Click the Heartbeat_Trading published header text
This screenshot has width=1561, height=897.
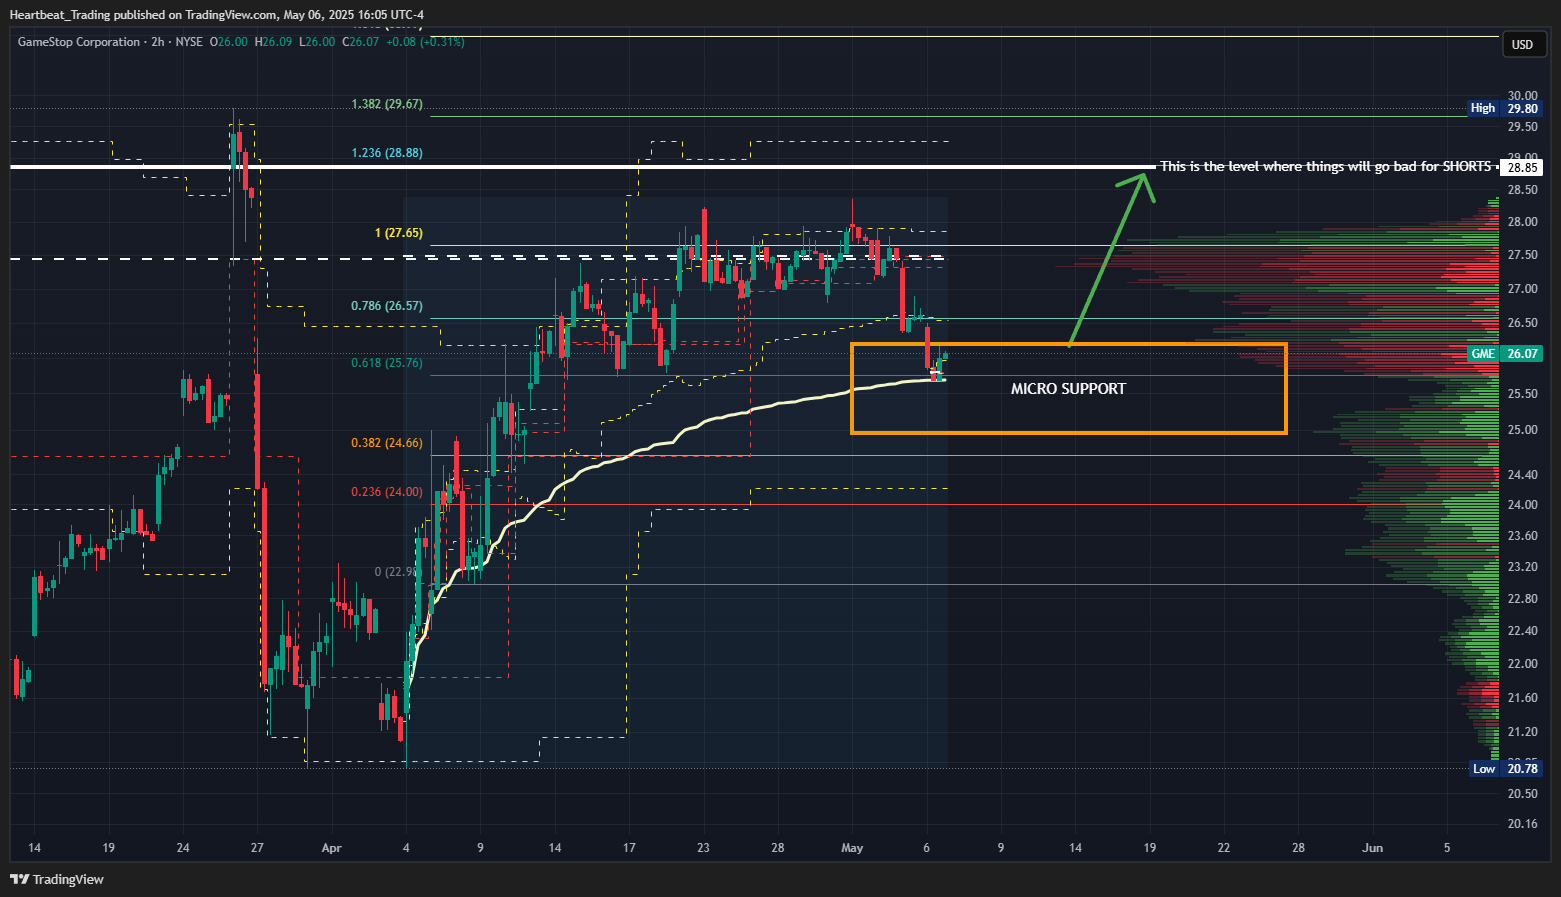[x=216, y=14]
